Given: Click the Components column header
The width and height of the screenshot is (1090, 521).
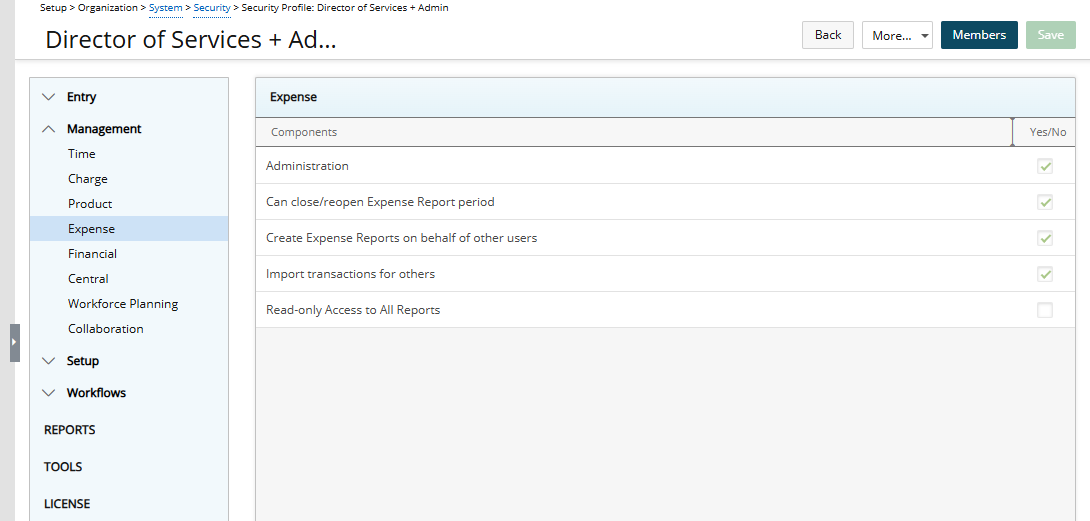Looking at the screenshot, I should pos(304,132).
